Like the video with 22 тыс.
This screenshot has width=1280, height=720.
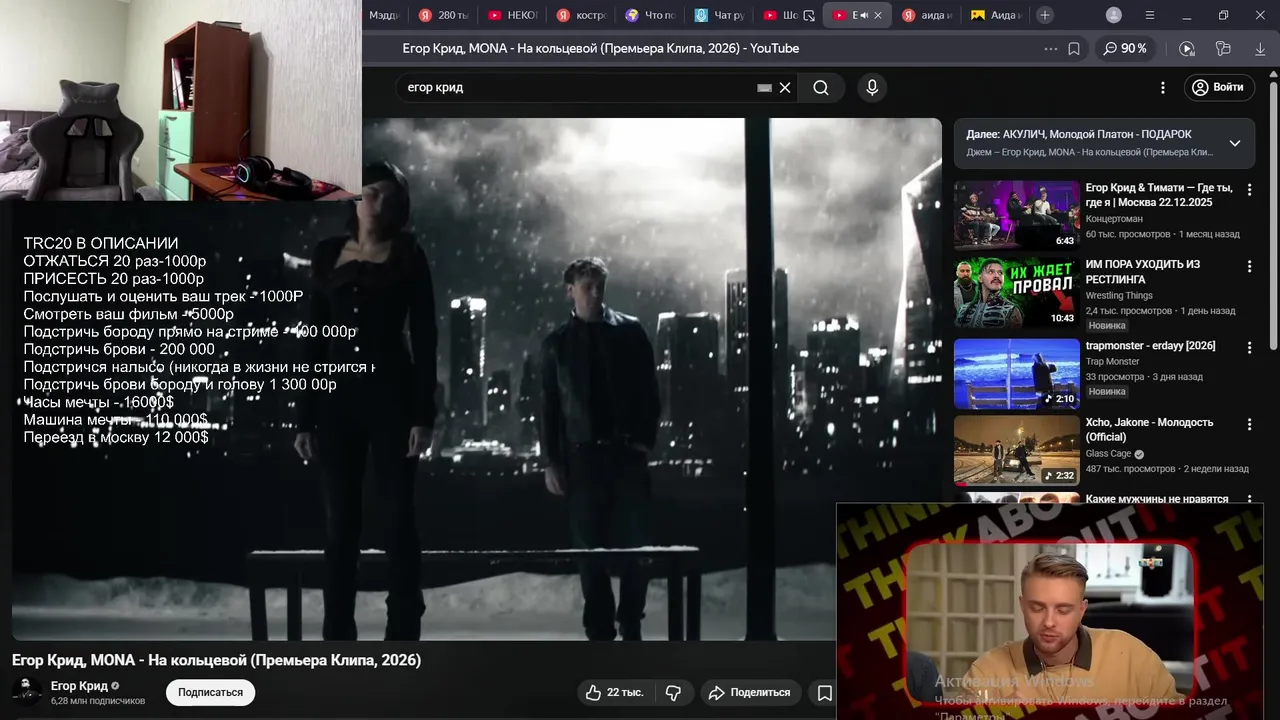point(615,692)
